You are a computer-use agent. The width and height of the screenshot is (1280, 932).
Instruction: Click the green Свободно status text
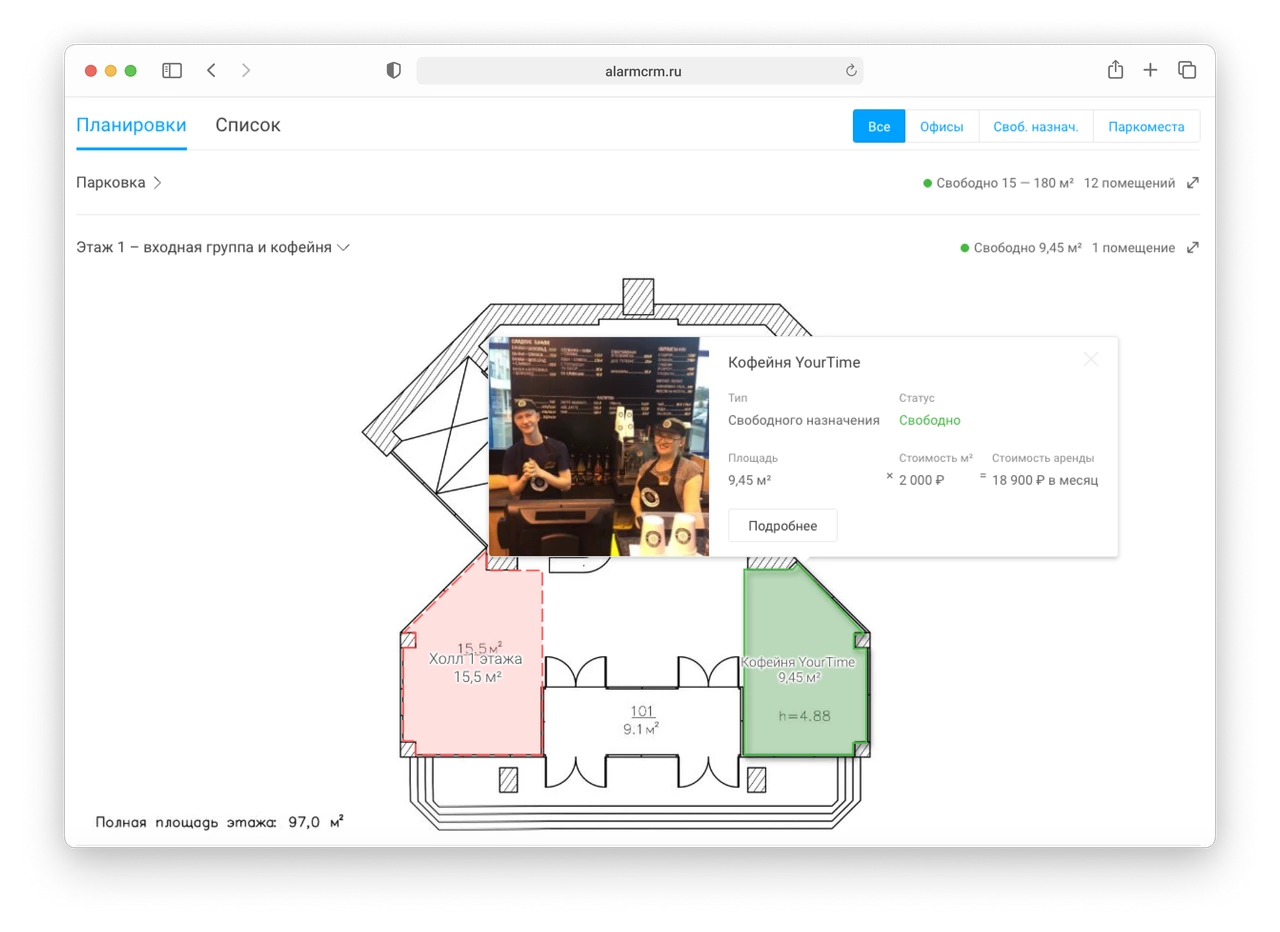tap(930, 421)
